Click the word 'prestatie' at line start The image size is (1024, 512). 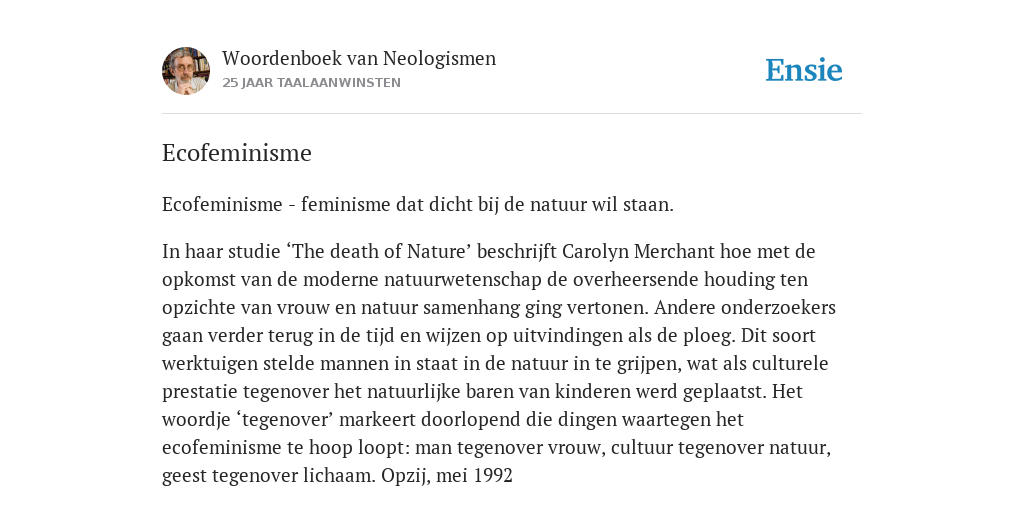[200, 392]
